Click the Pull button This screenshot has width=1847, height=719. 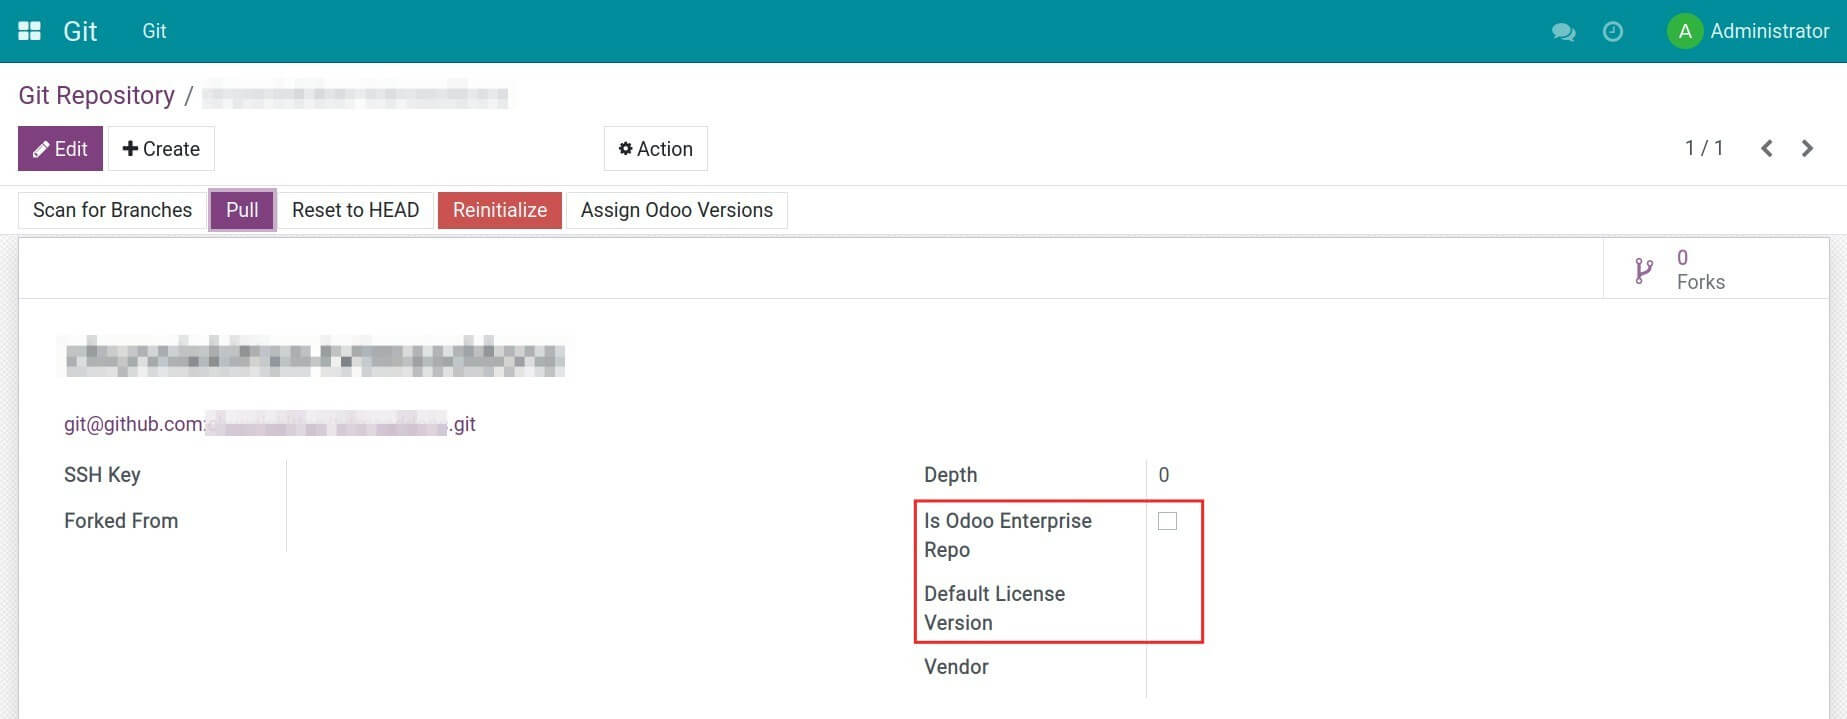click(242, 210)
